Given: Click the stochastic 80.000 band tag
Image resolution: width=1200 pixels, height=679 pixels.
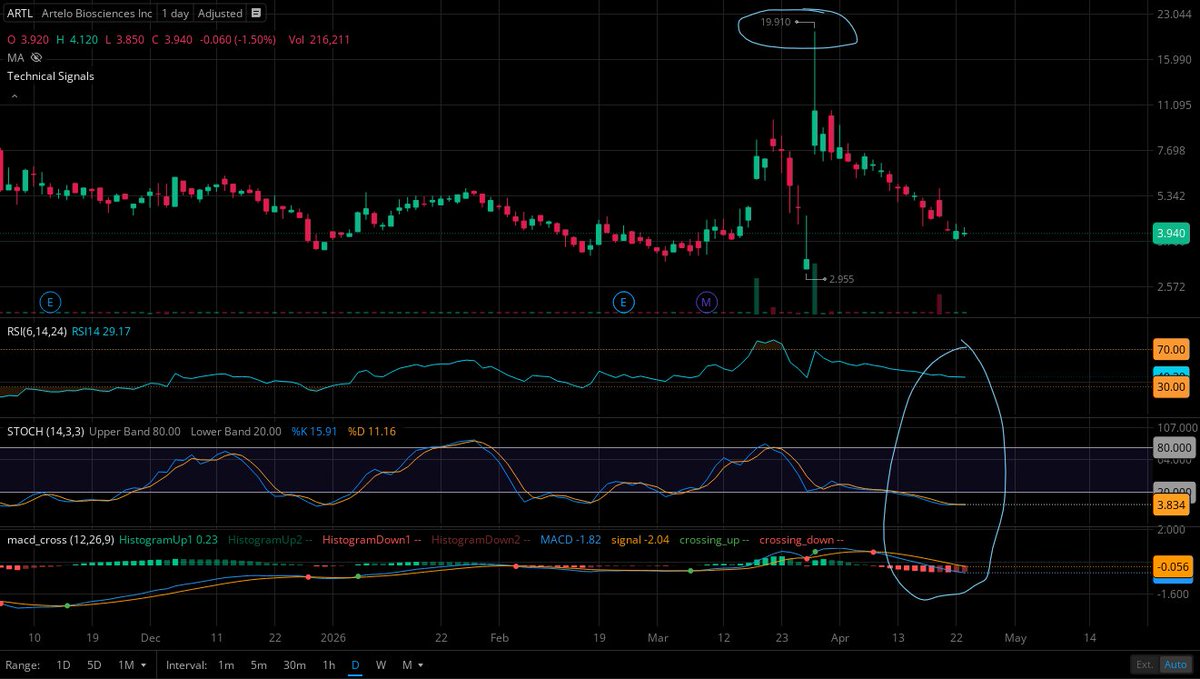Looking at the screenshot, I should click(x=1174, y=448).
